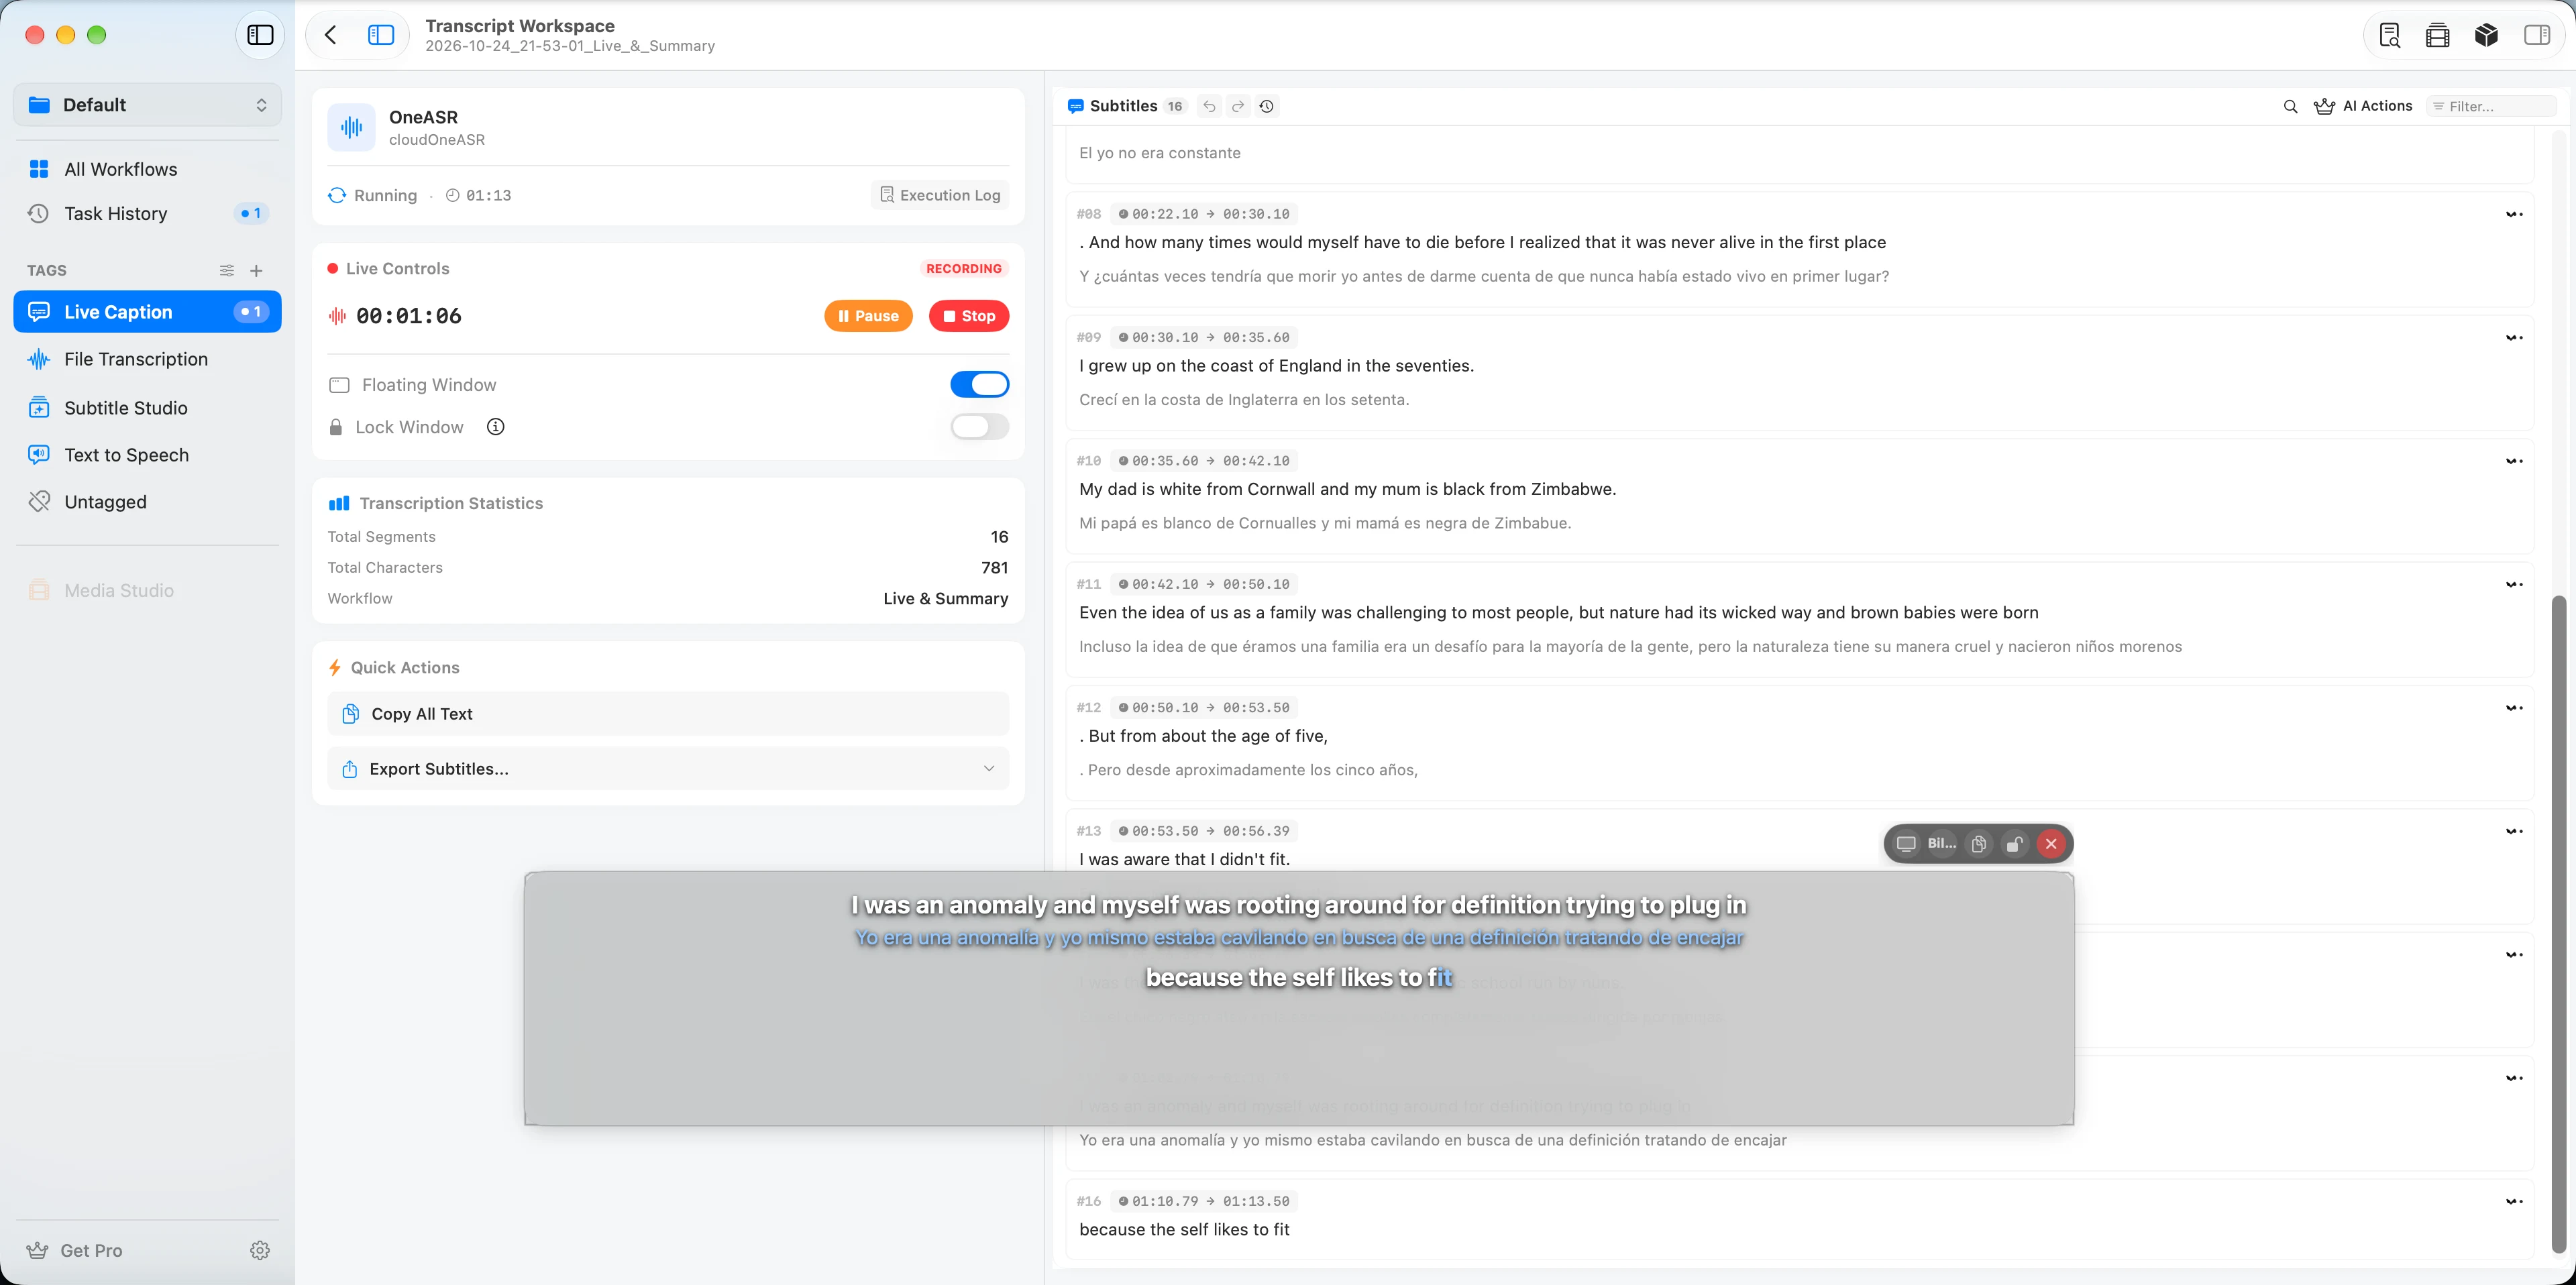Screen dimensions: 2576x1285
Task: Open the document search icon in top toolbar
Action: click(x=2390, y=35)
